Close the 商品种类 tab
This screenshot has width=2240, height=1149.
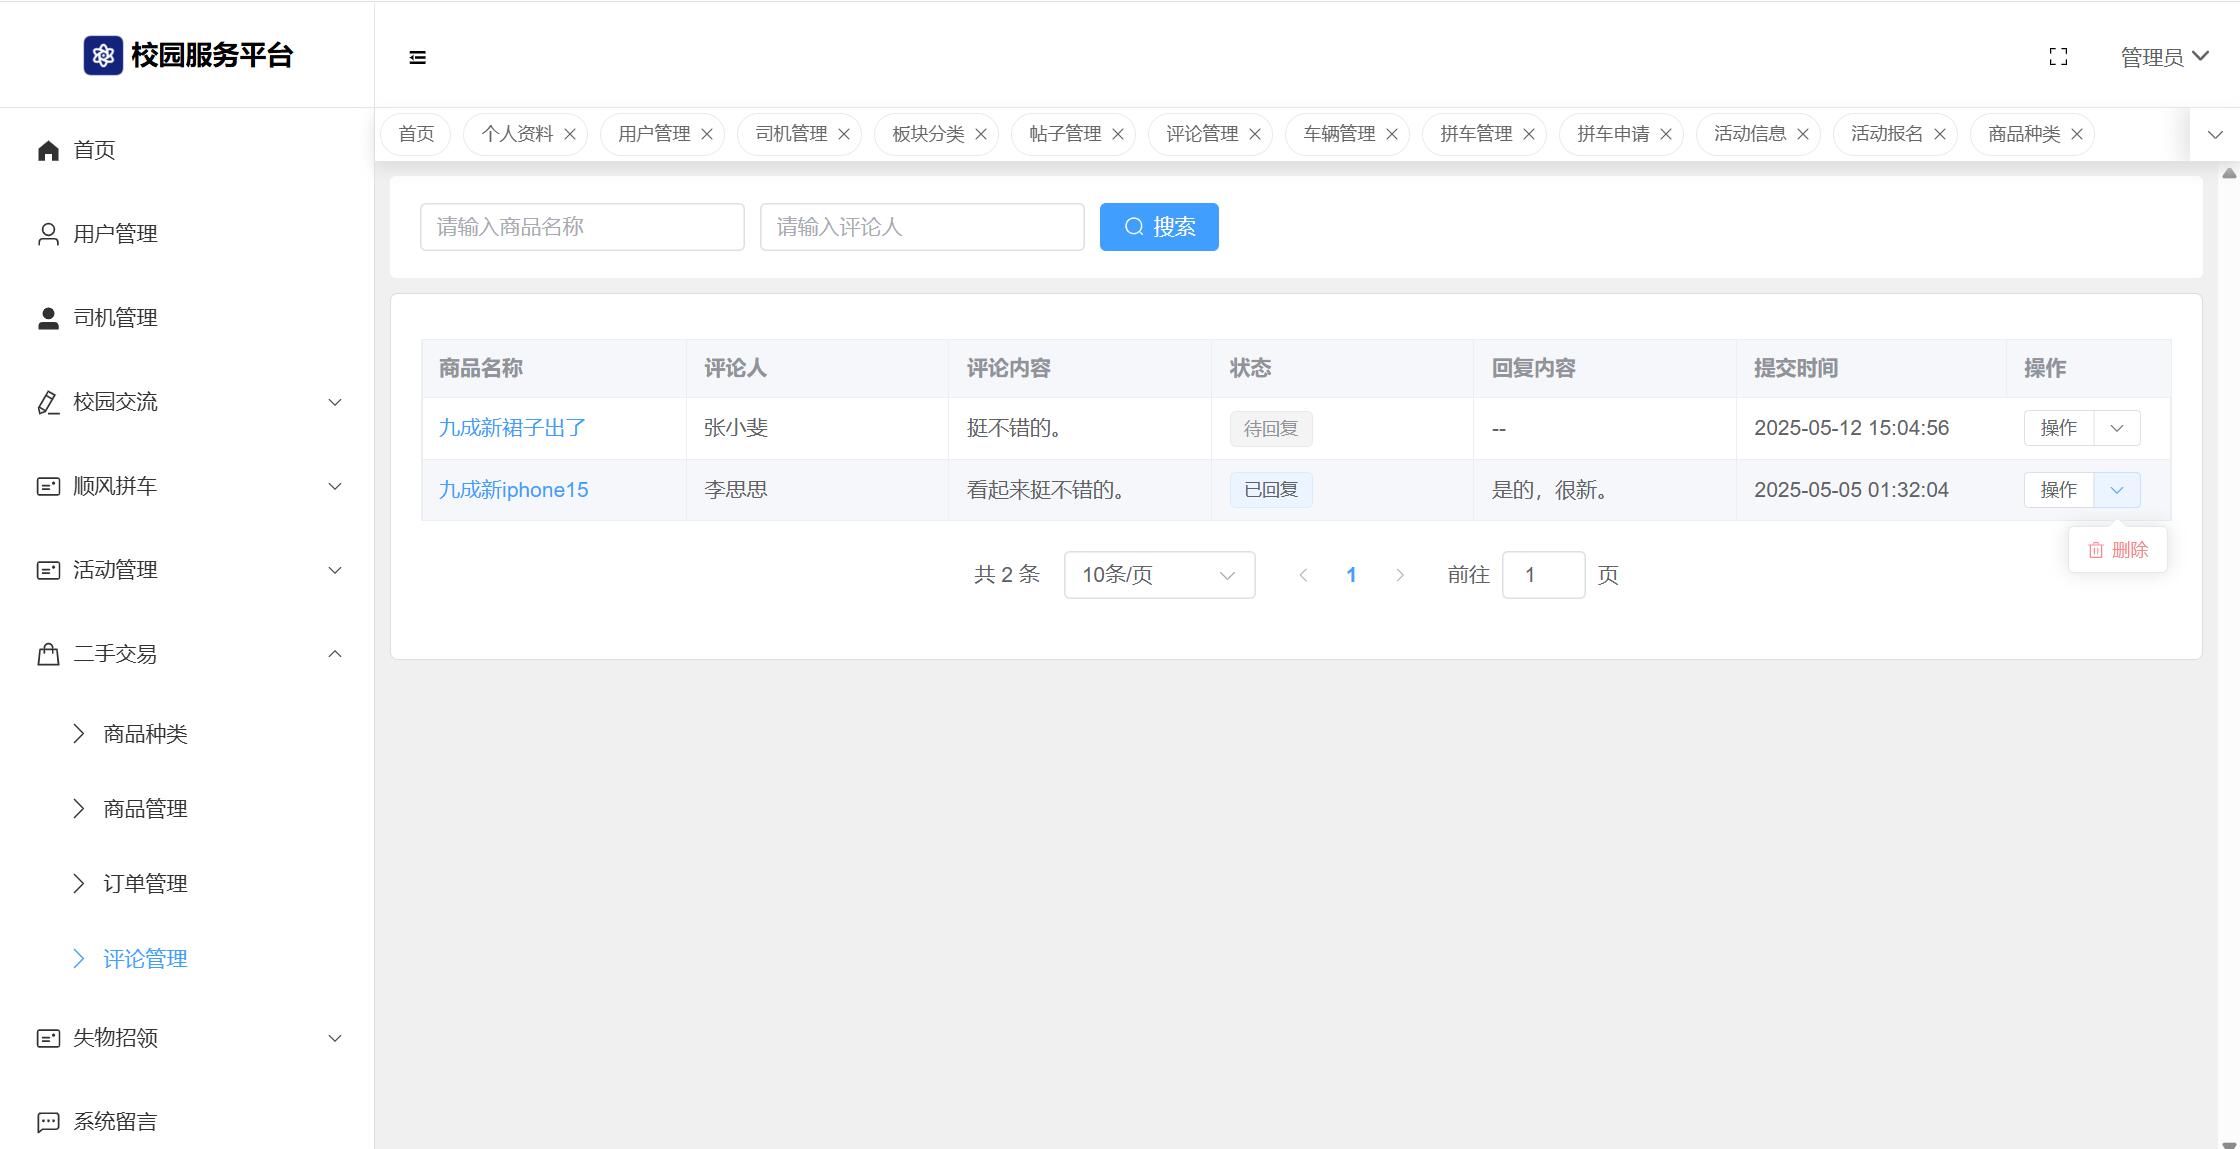coord(2077,134)
